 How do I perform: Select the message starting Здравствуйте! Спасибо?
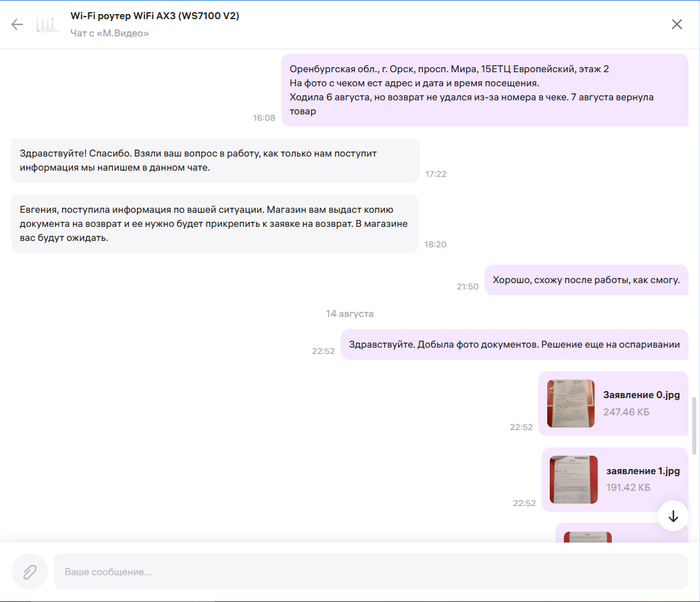tap(215, 160)
